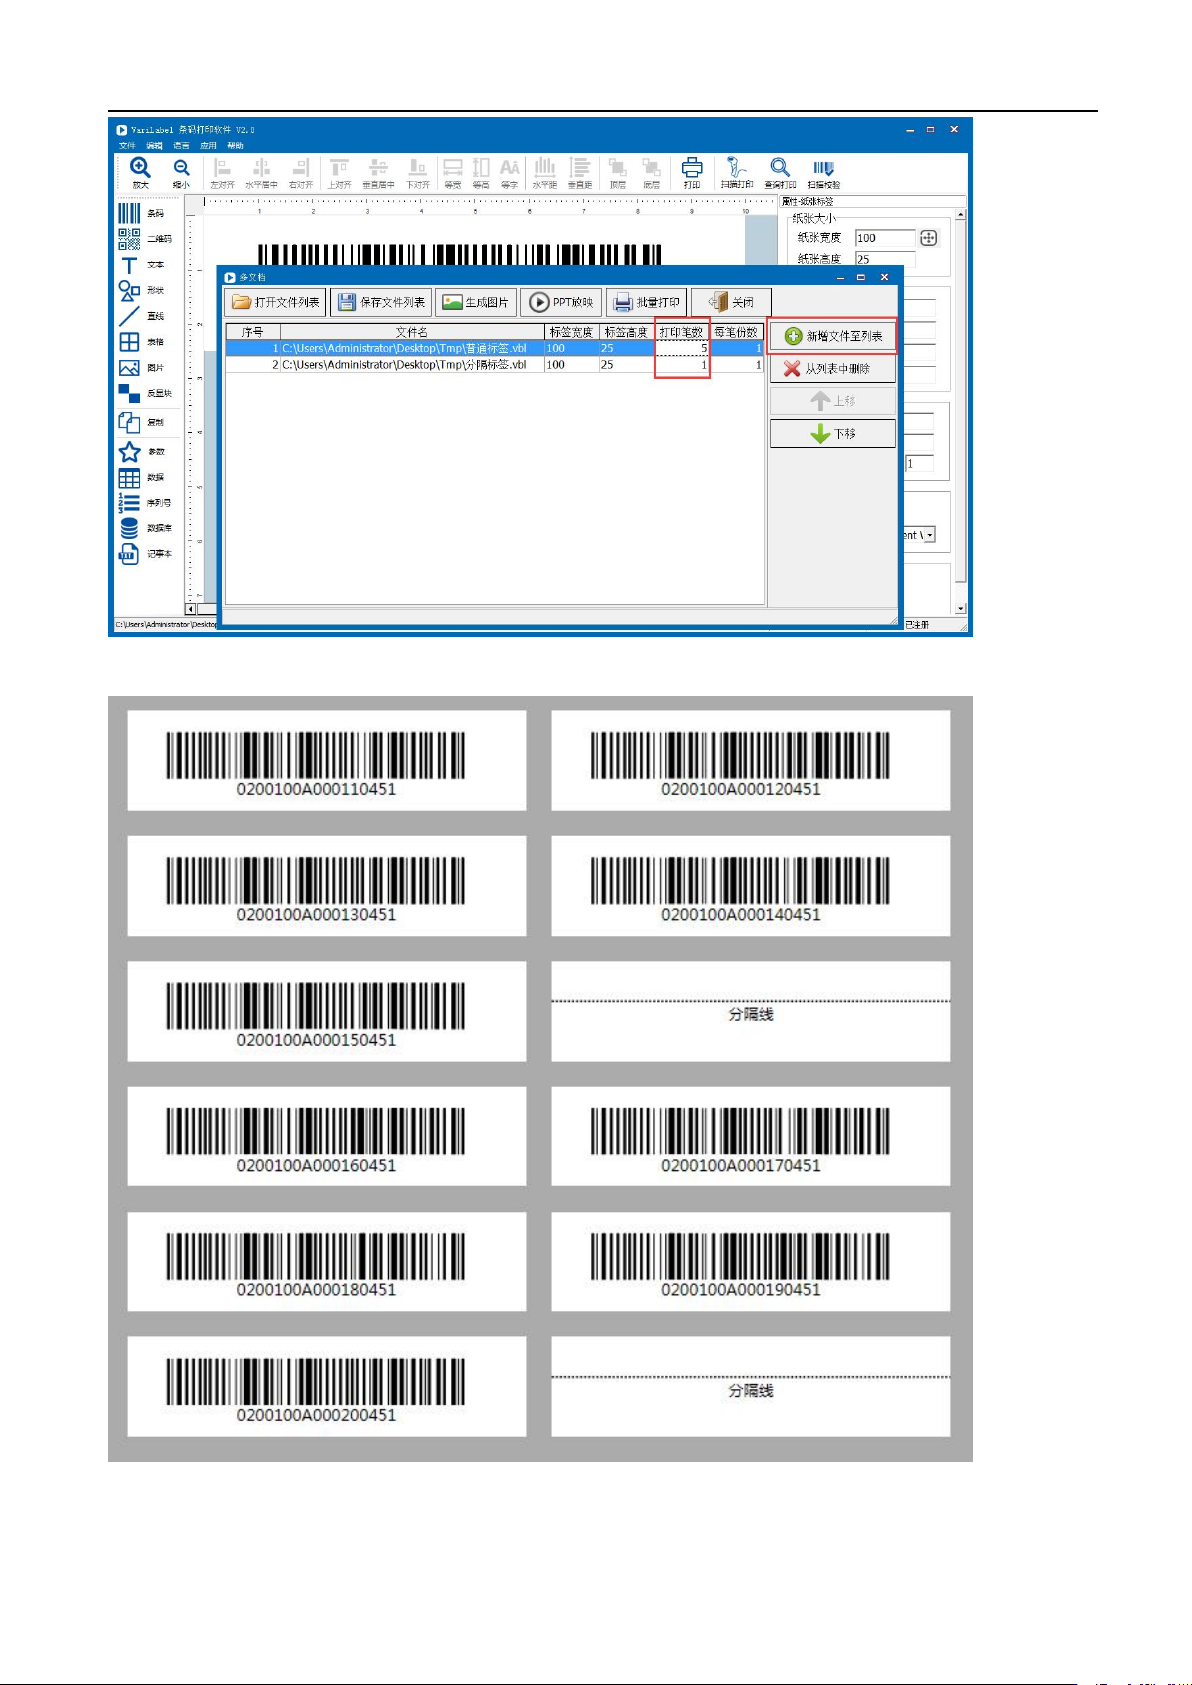1192x1685 pixels.
Task: Click the 底层 send-to-bottom toolbar icon
Action: [x=651, y=168]
